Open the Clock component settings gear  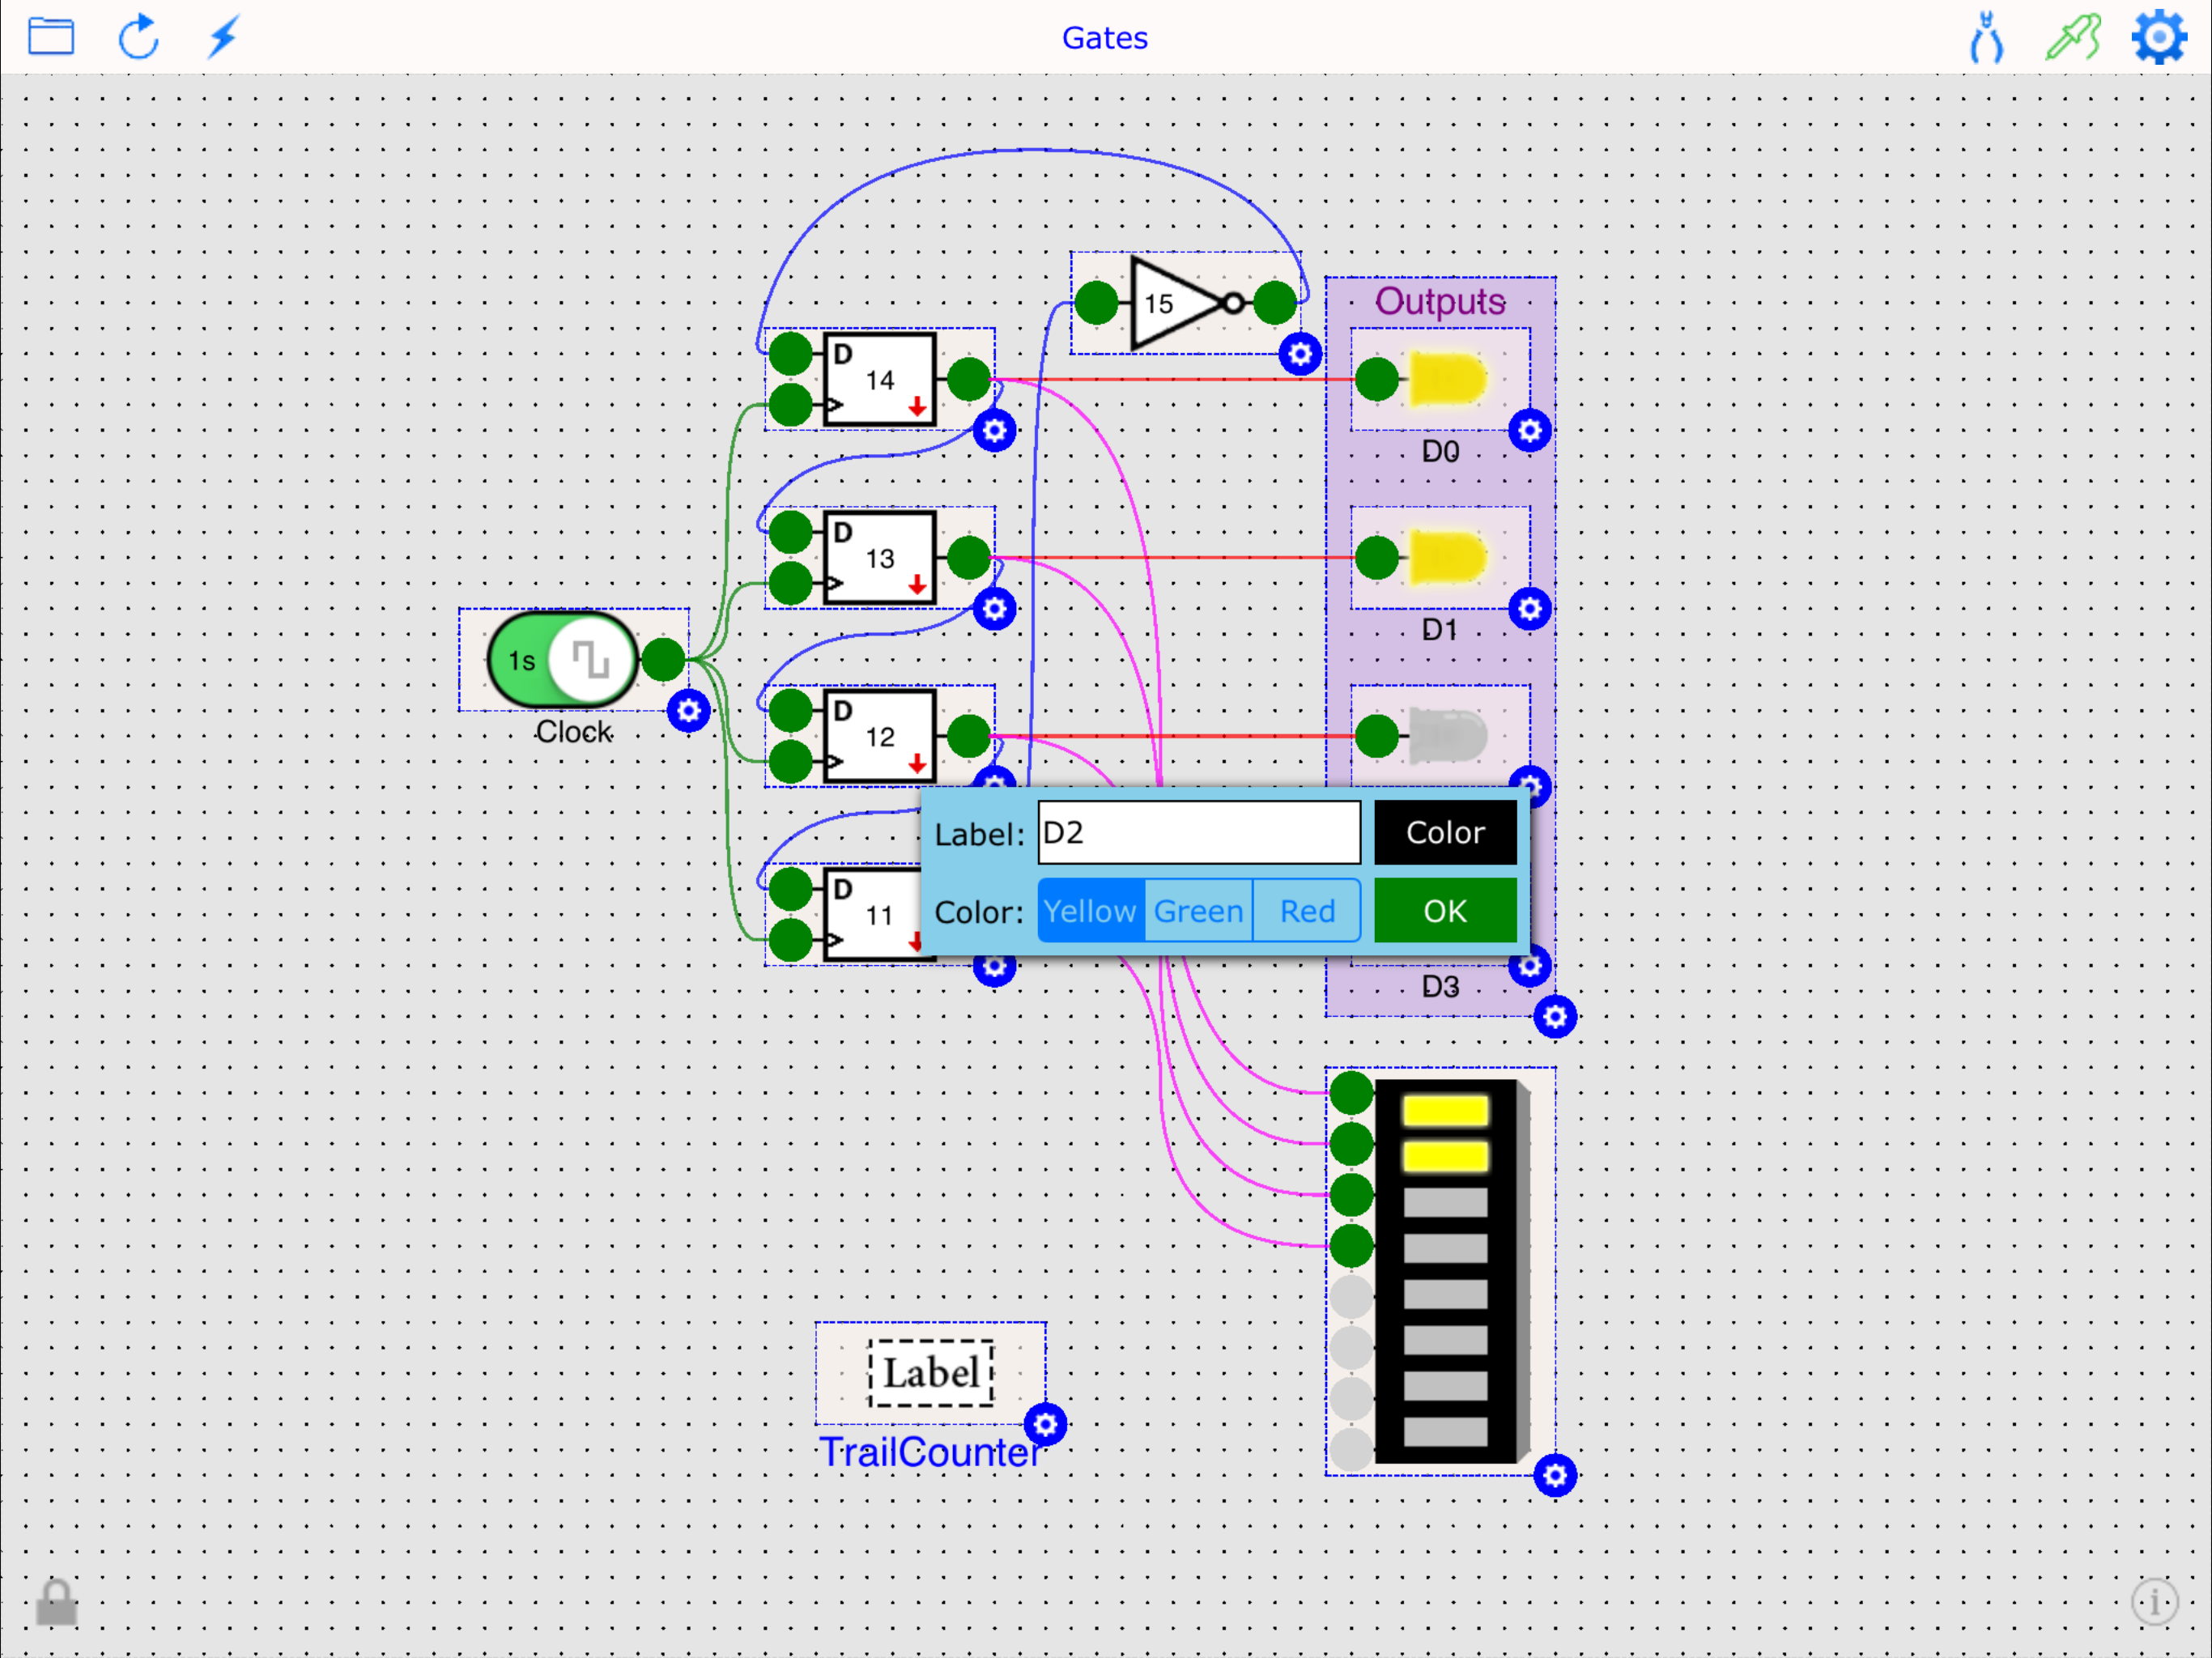(689, 710)
